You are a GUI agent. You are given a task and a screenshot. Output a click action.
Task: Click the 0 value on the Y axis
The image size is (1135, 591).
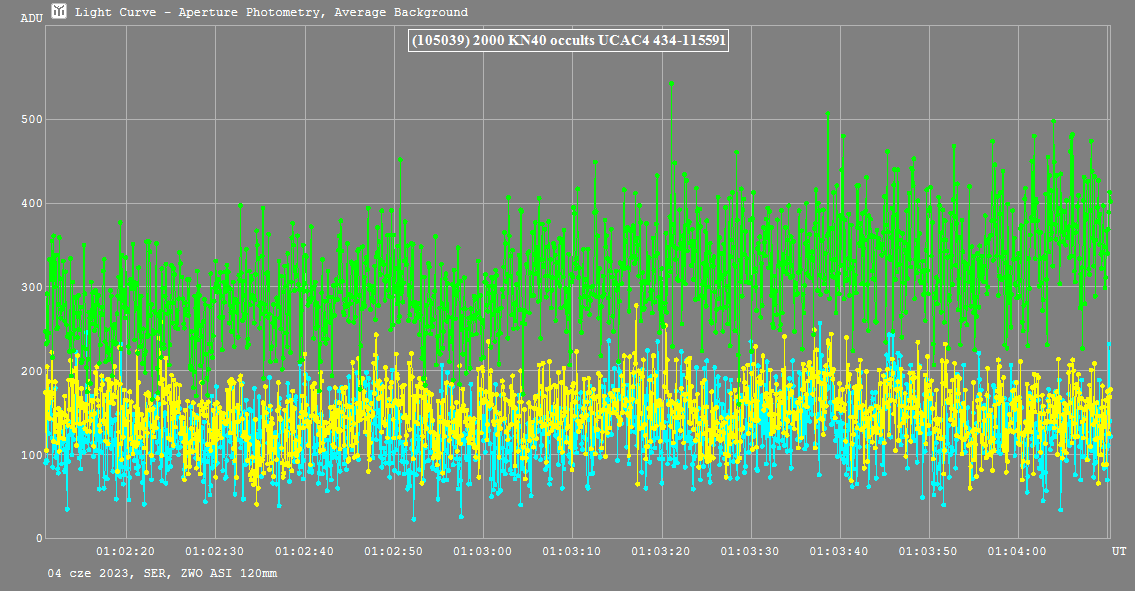pyautogui.click(x=40, y=539)
